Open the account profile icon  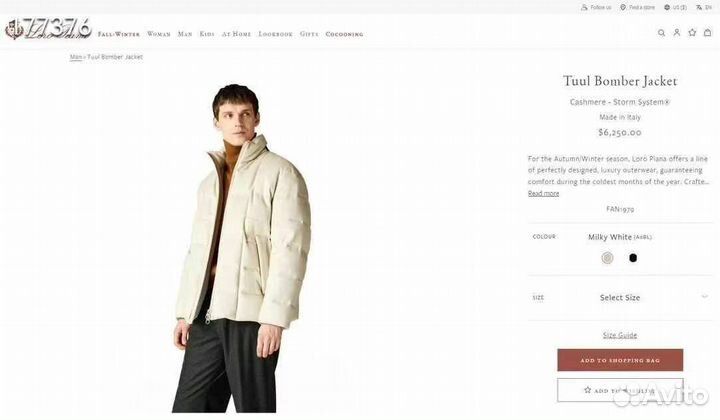coord(676,33)
